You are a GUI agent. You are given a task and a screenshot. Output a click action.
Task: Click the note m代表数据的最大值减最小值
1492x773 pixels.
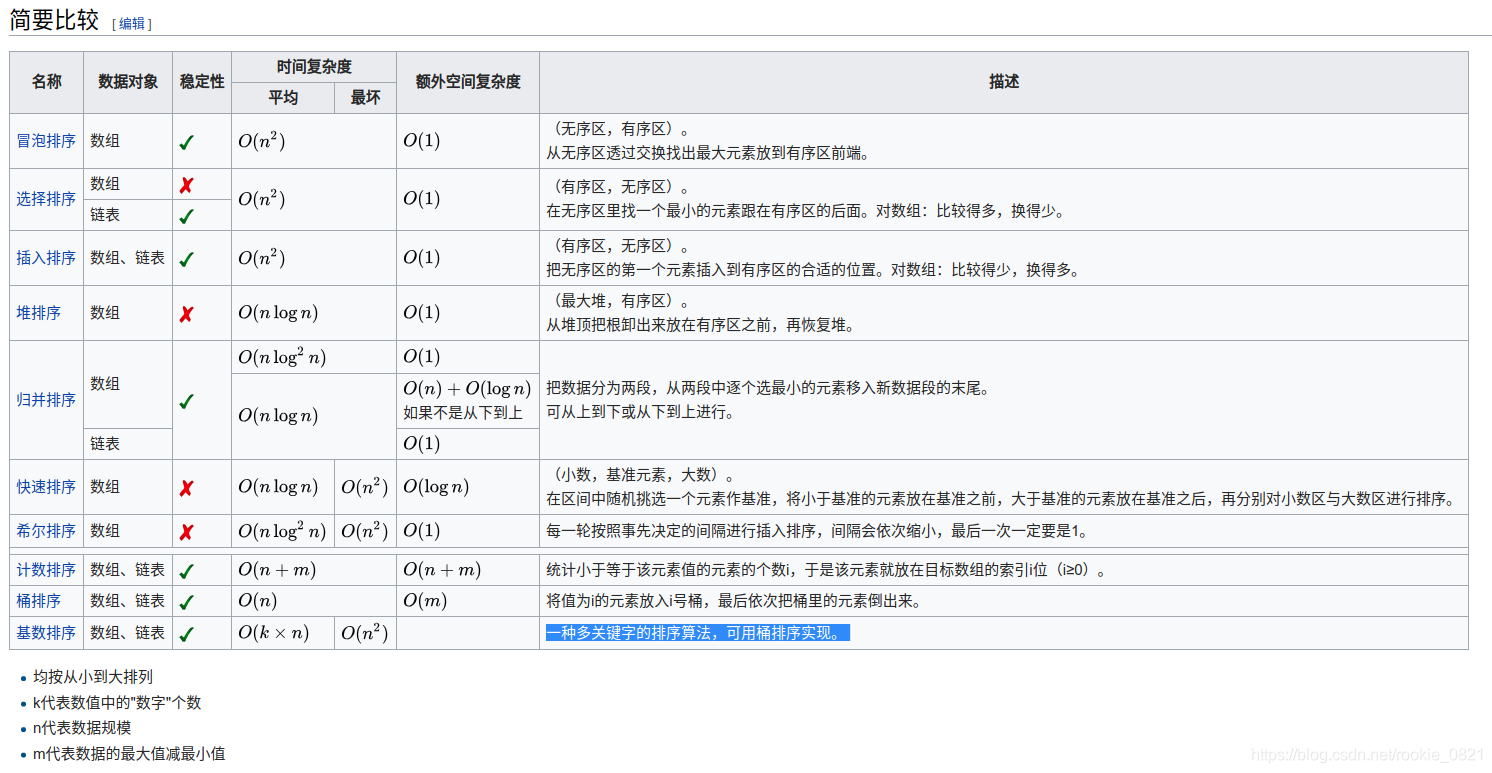pyautogui.click(x=129, y=753)
